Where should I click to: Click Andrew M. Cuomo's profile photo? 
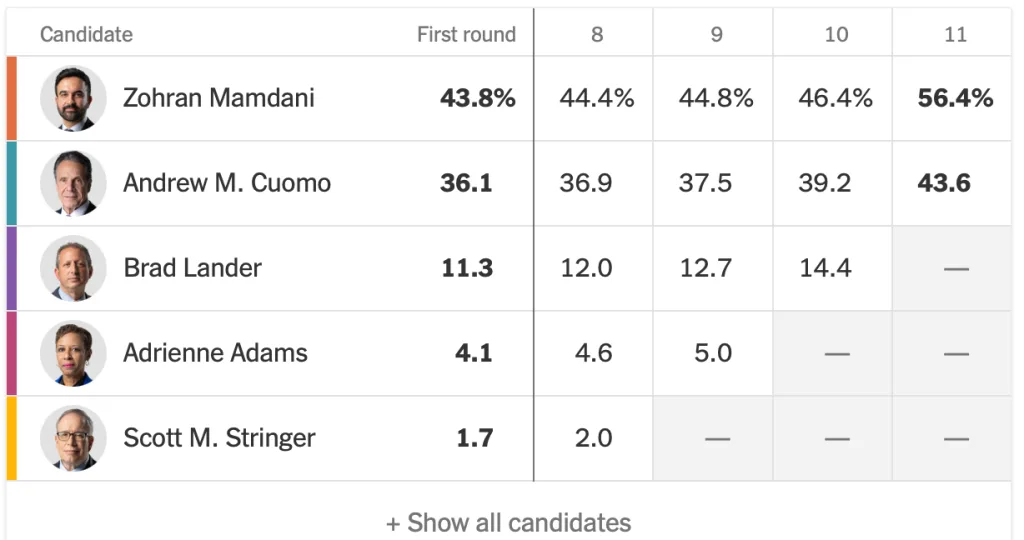click(73, 183)
